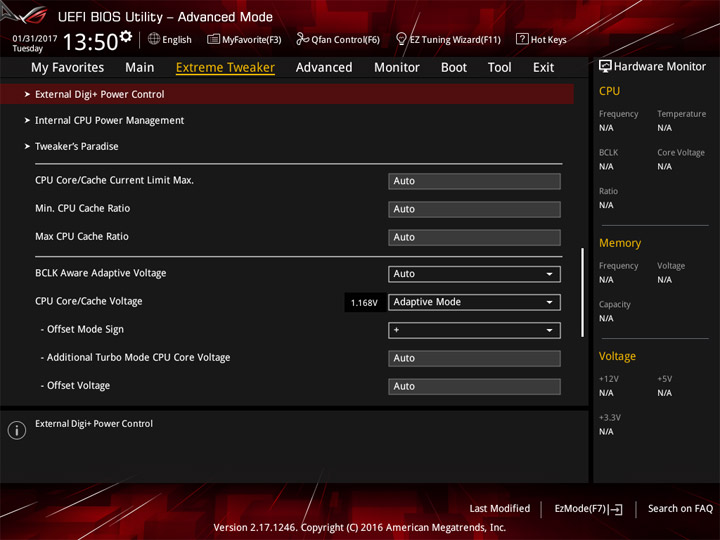The image size is (720, 540).
Task: Open CPU Core/Cache Voltage mode dropdown
Action: coord(474,302)
